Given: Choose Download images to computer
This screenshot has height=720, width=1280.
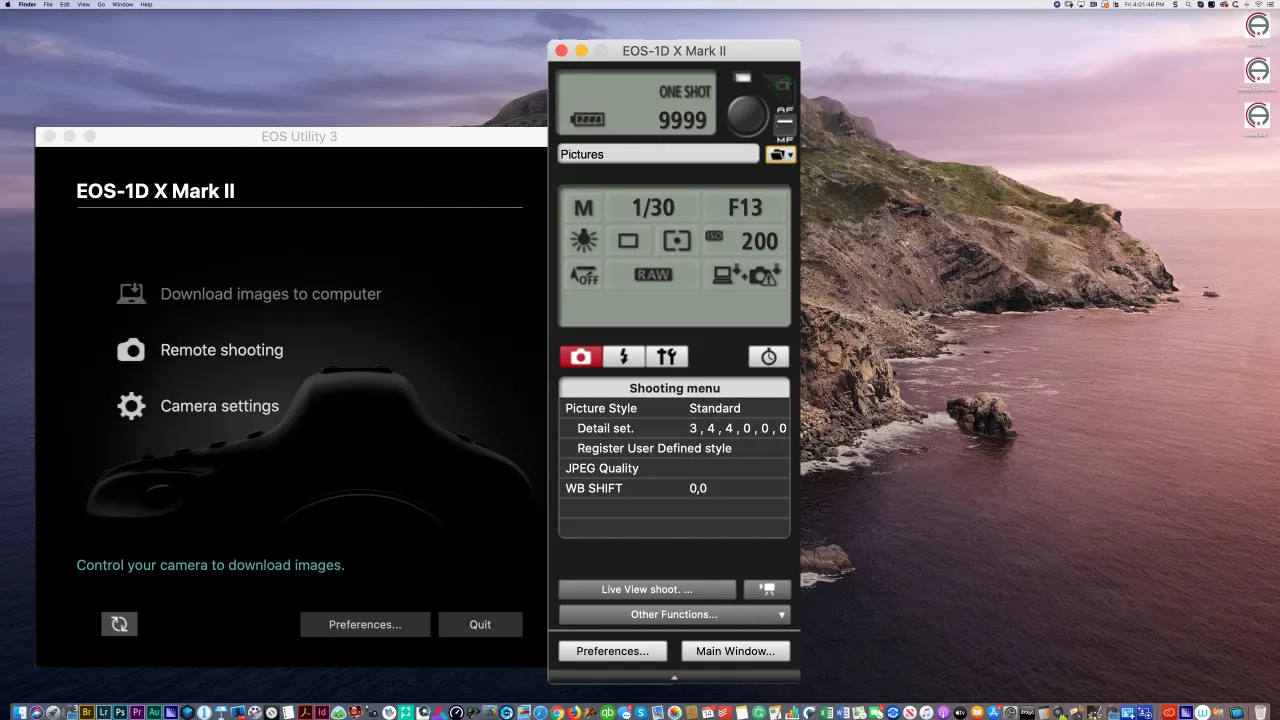Looking at the screenshot, I should (271, 294).
